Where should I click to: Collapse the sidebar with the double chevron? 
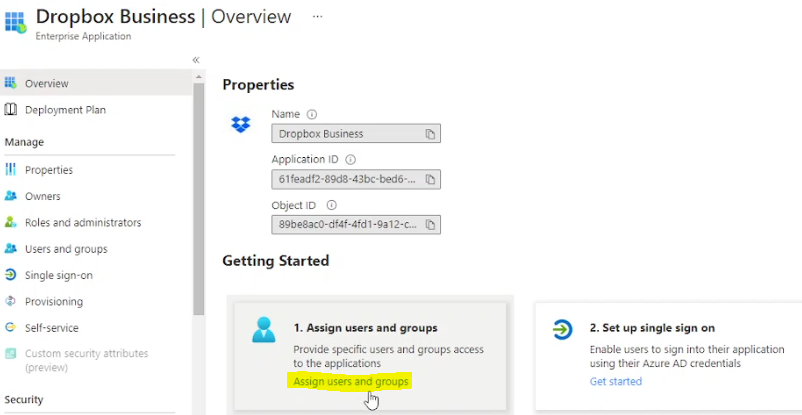[196, 60]
